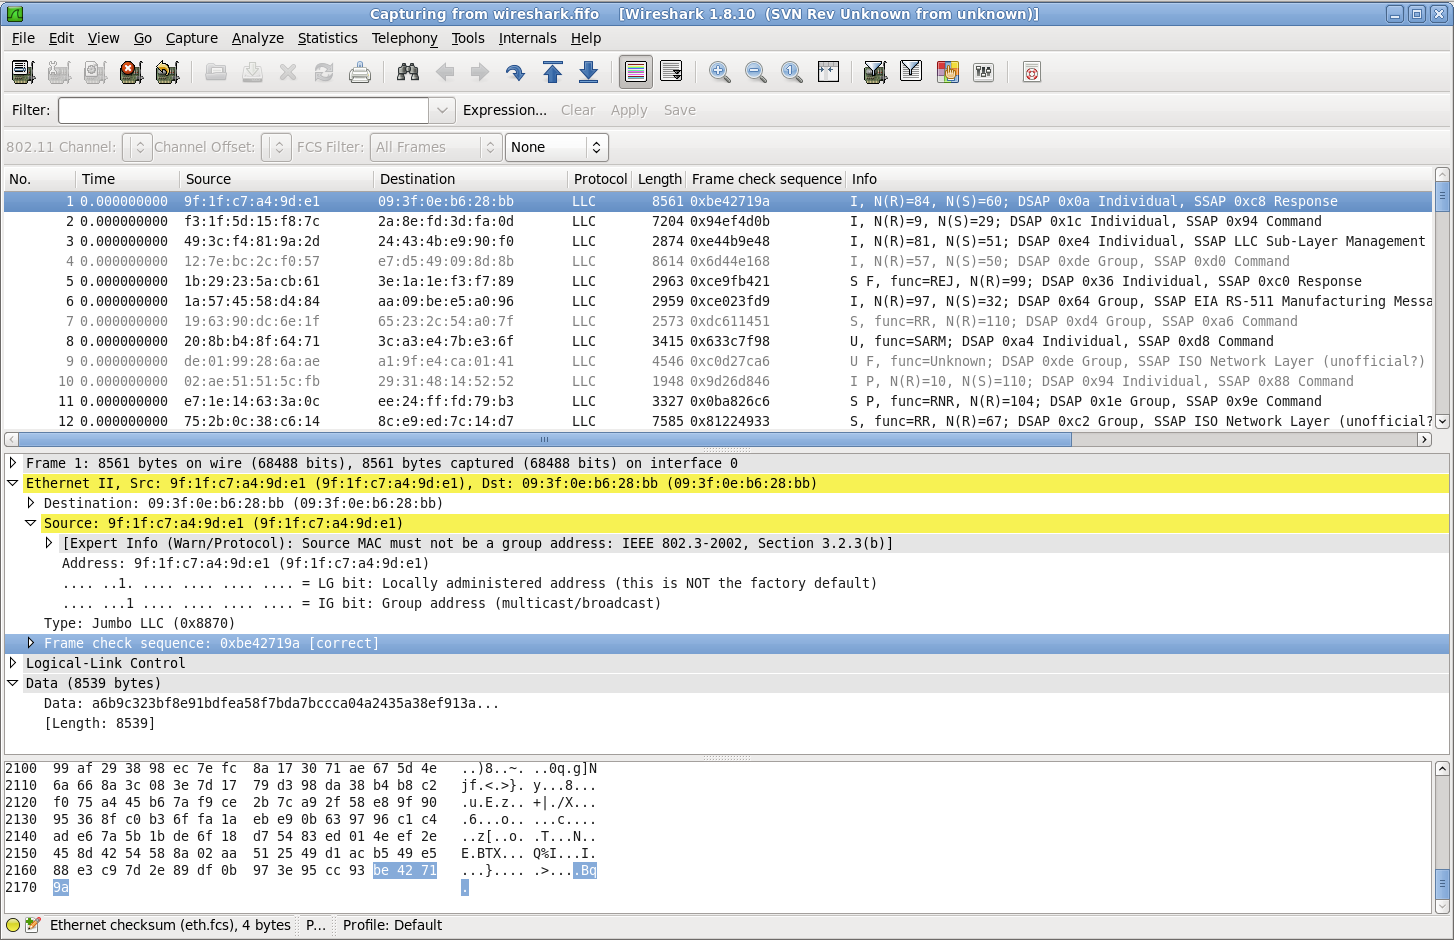
Task: Toggle packet list colorization
Action: [x=636, y=72]
